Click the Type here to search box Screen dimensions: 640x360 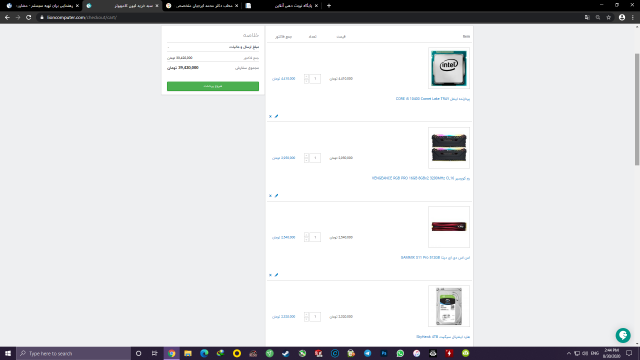pos(73,353)
